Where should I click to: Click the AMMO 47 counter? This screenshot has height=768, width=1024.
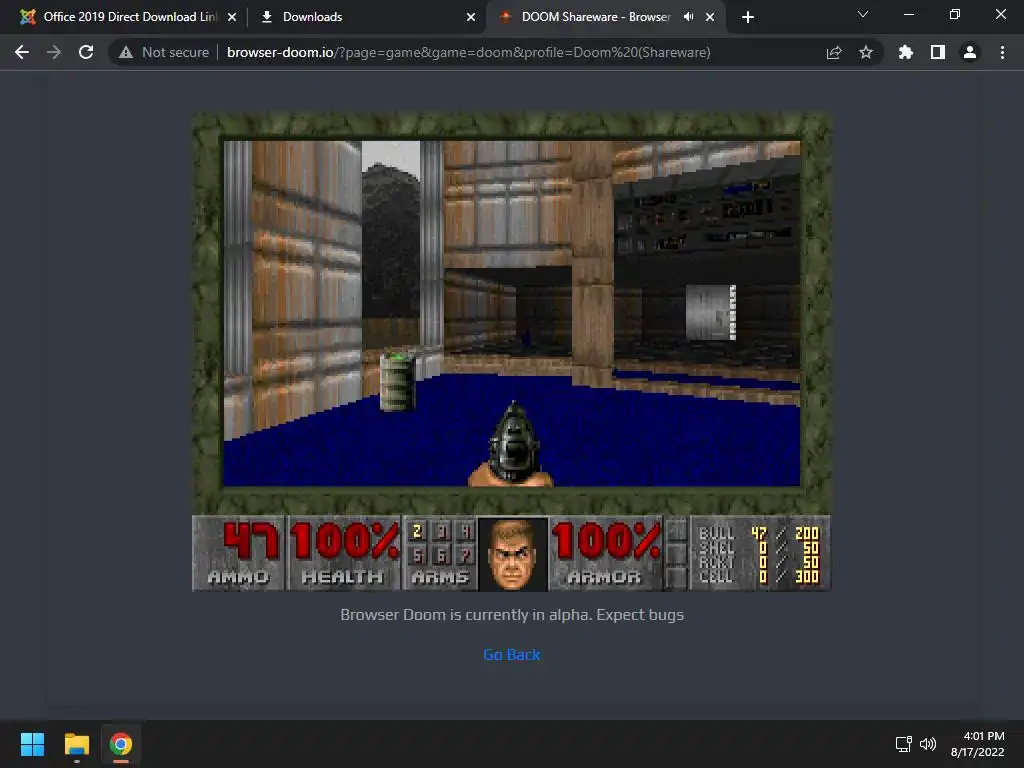point(239,553)
